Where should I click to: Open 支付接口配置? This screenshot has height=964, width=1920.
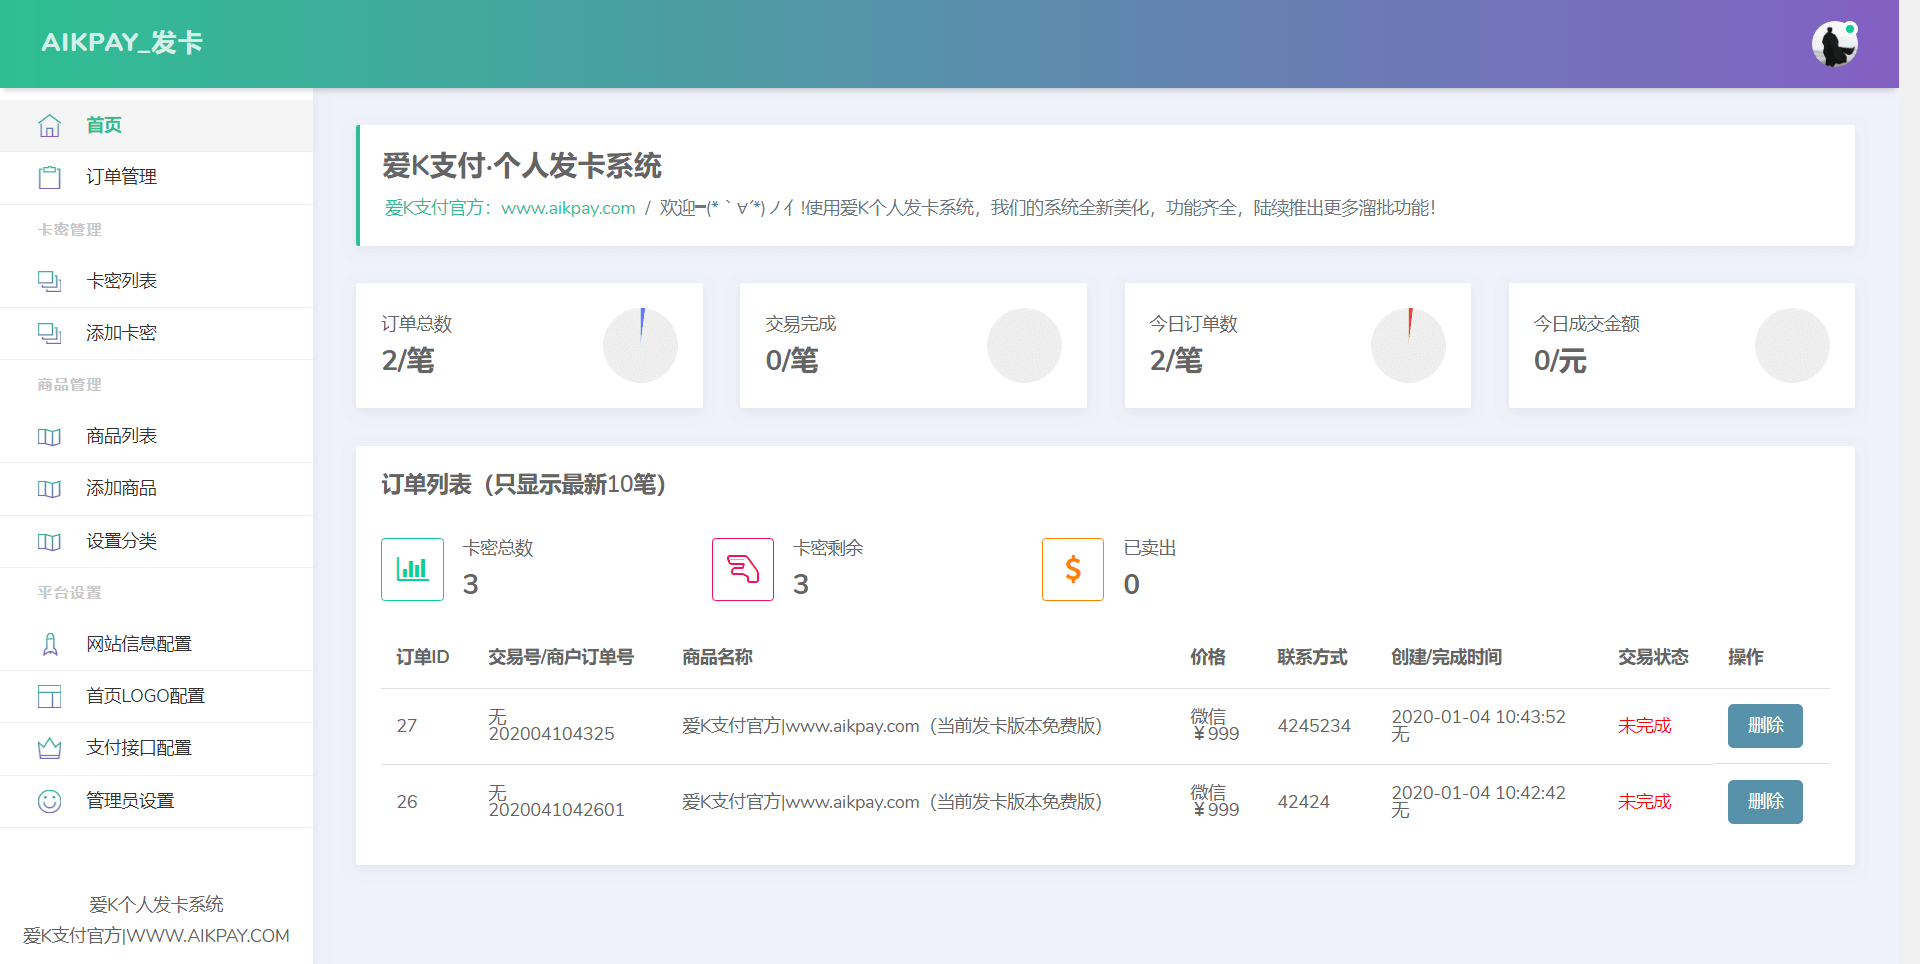pyautogui.click(x=156, y=748)
